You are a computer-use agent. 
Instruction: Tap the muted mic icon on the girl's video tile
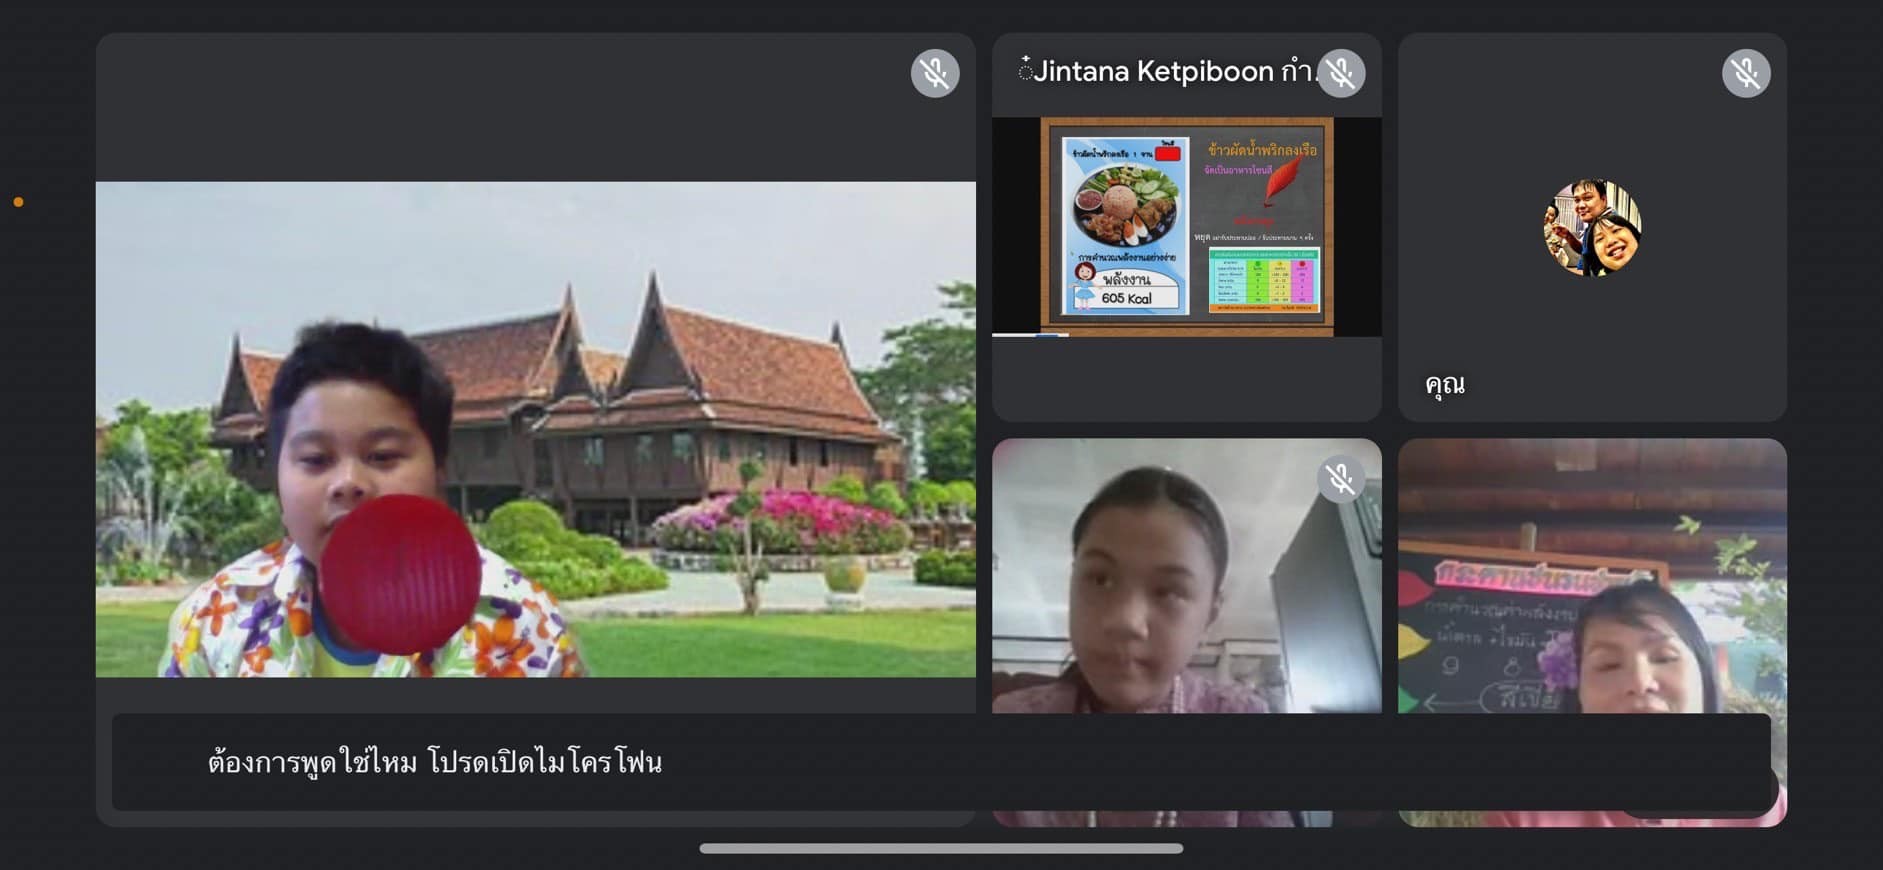(x=1341, y=479)
